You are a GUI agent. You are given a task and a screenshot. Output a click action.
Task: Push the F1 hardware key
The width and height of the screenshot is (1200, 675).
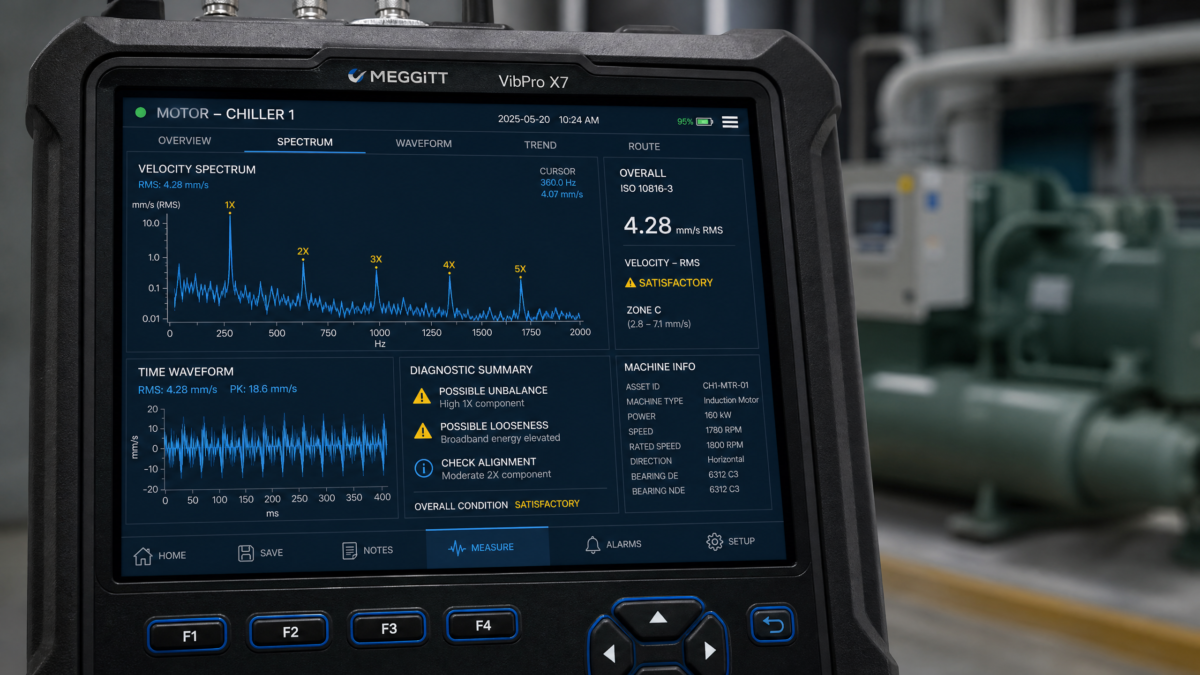click(x=189, y=636)
